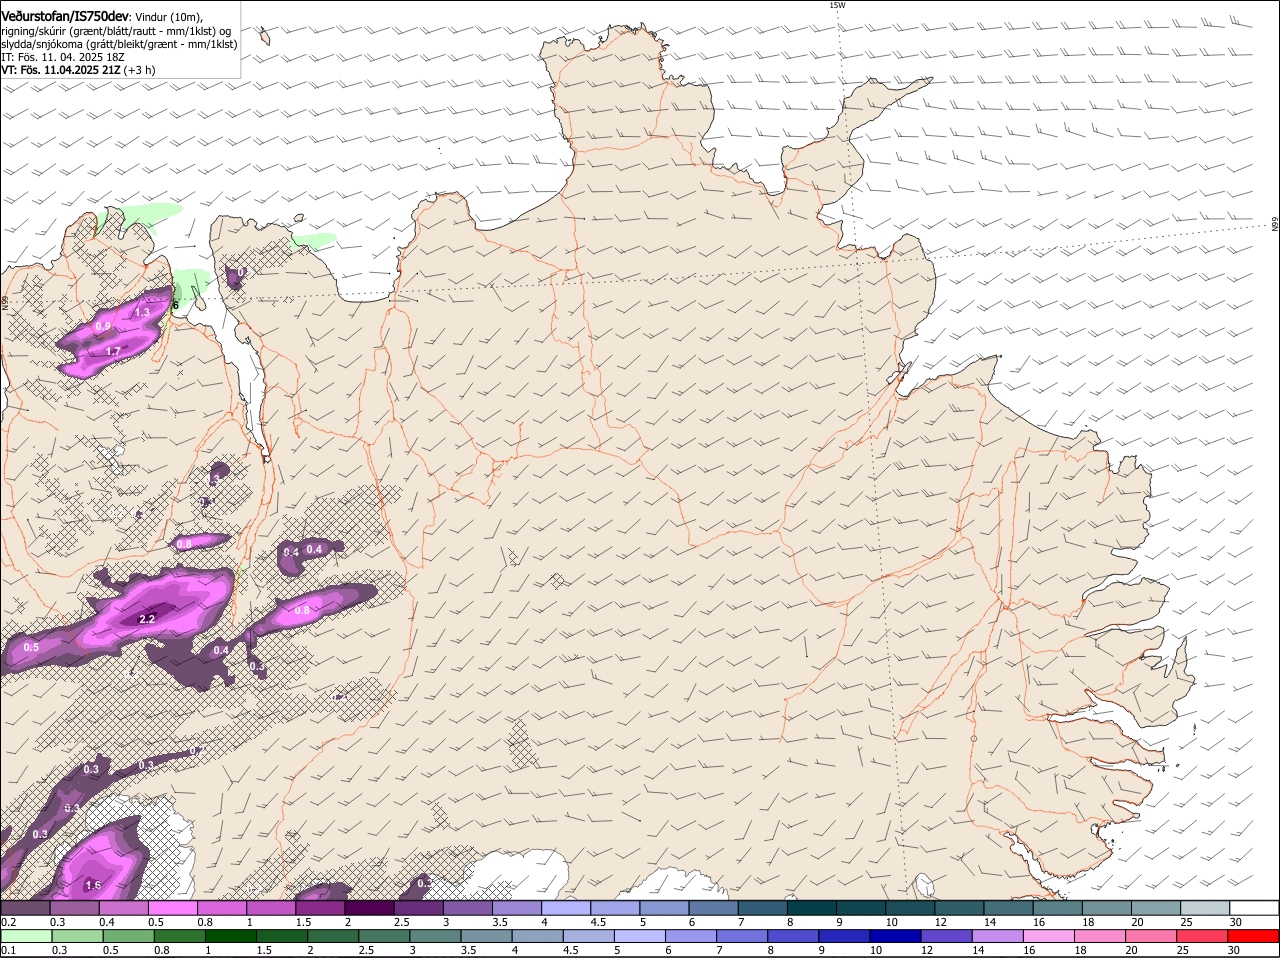Select the 18 swatch in lower legend
The image size is (1280, 958).
(1099, 937)
